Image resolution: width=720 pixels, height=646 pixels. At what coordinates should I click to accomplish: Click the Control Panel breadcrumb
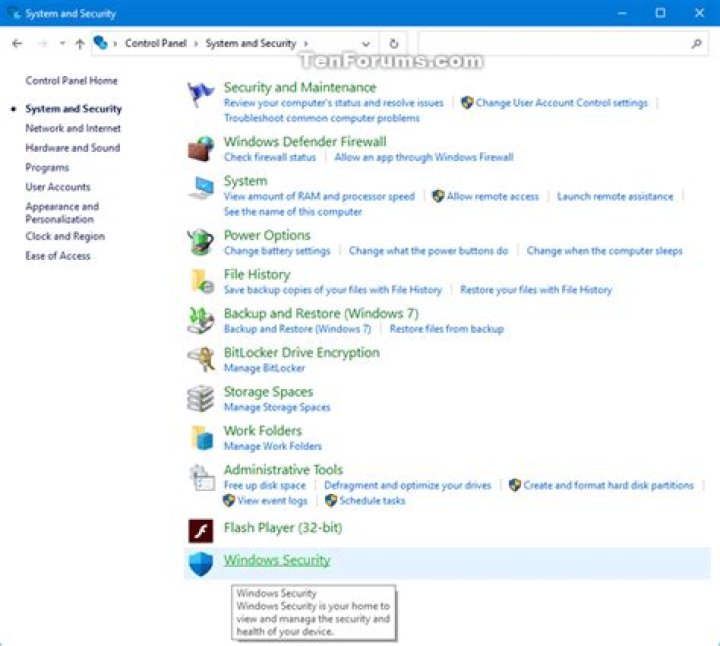[156, 43]
